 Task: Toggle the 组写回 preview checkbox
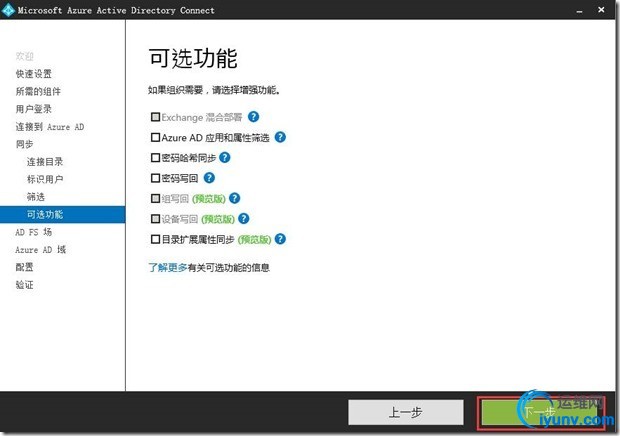point(155,198)
